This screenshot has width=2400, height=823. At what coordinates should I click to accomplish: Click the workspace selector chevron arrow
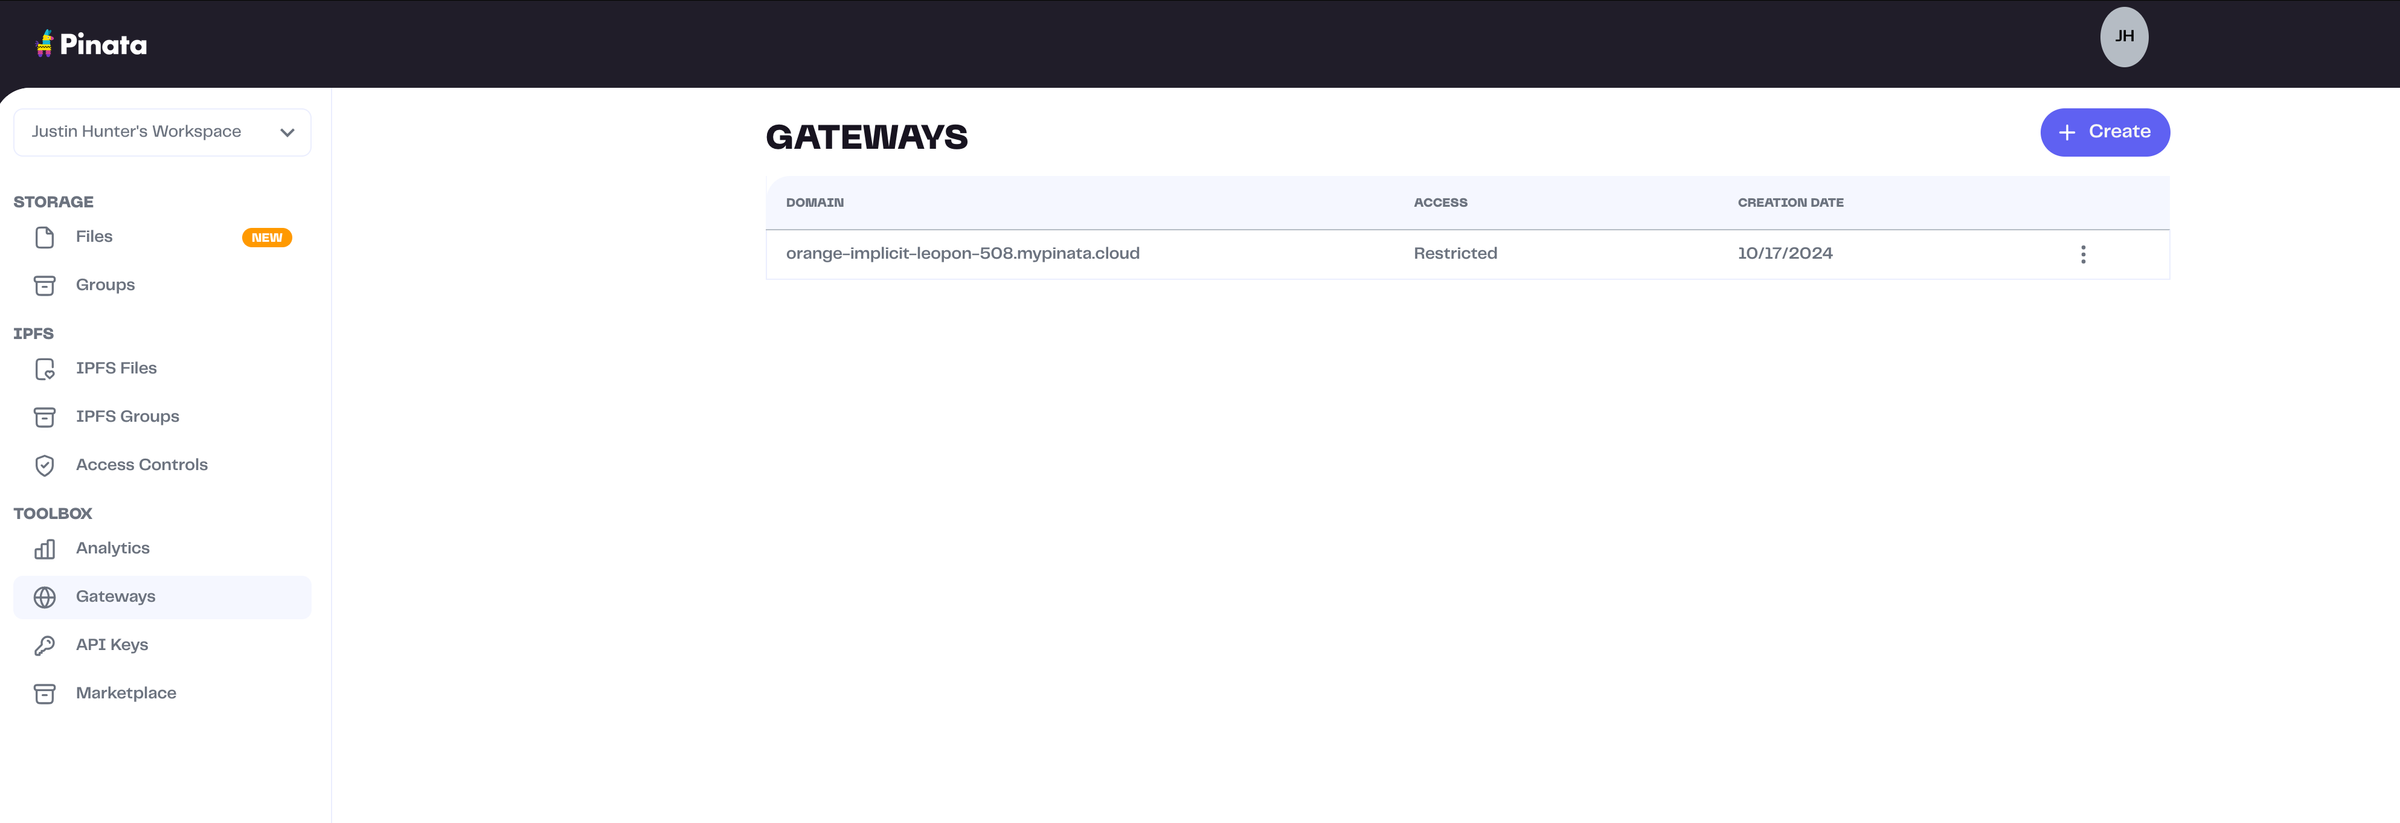pos(287,133)
